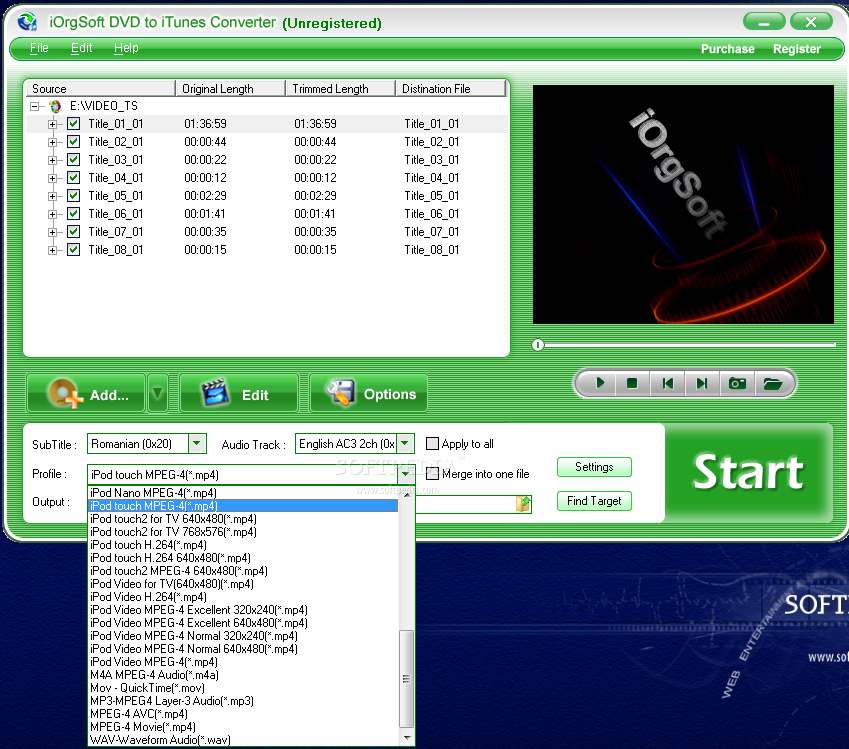The width and height of the screenshot is (849, 749).
Task: Open the snapshot folder icon
Action: 773,383
